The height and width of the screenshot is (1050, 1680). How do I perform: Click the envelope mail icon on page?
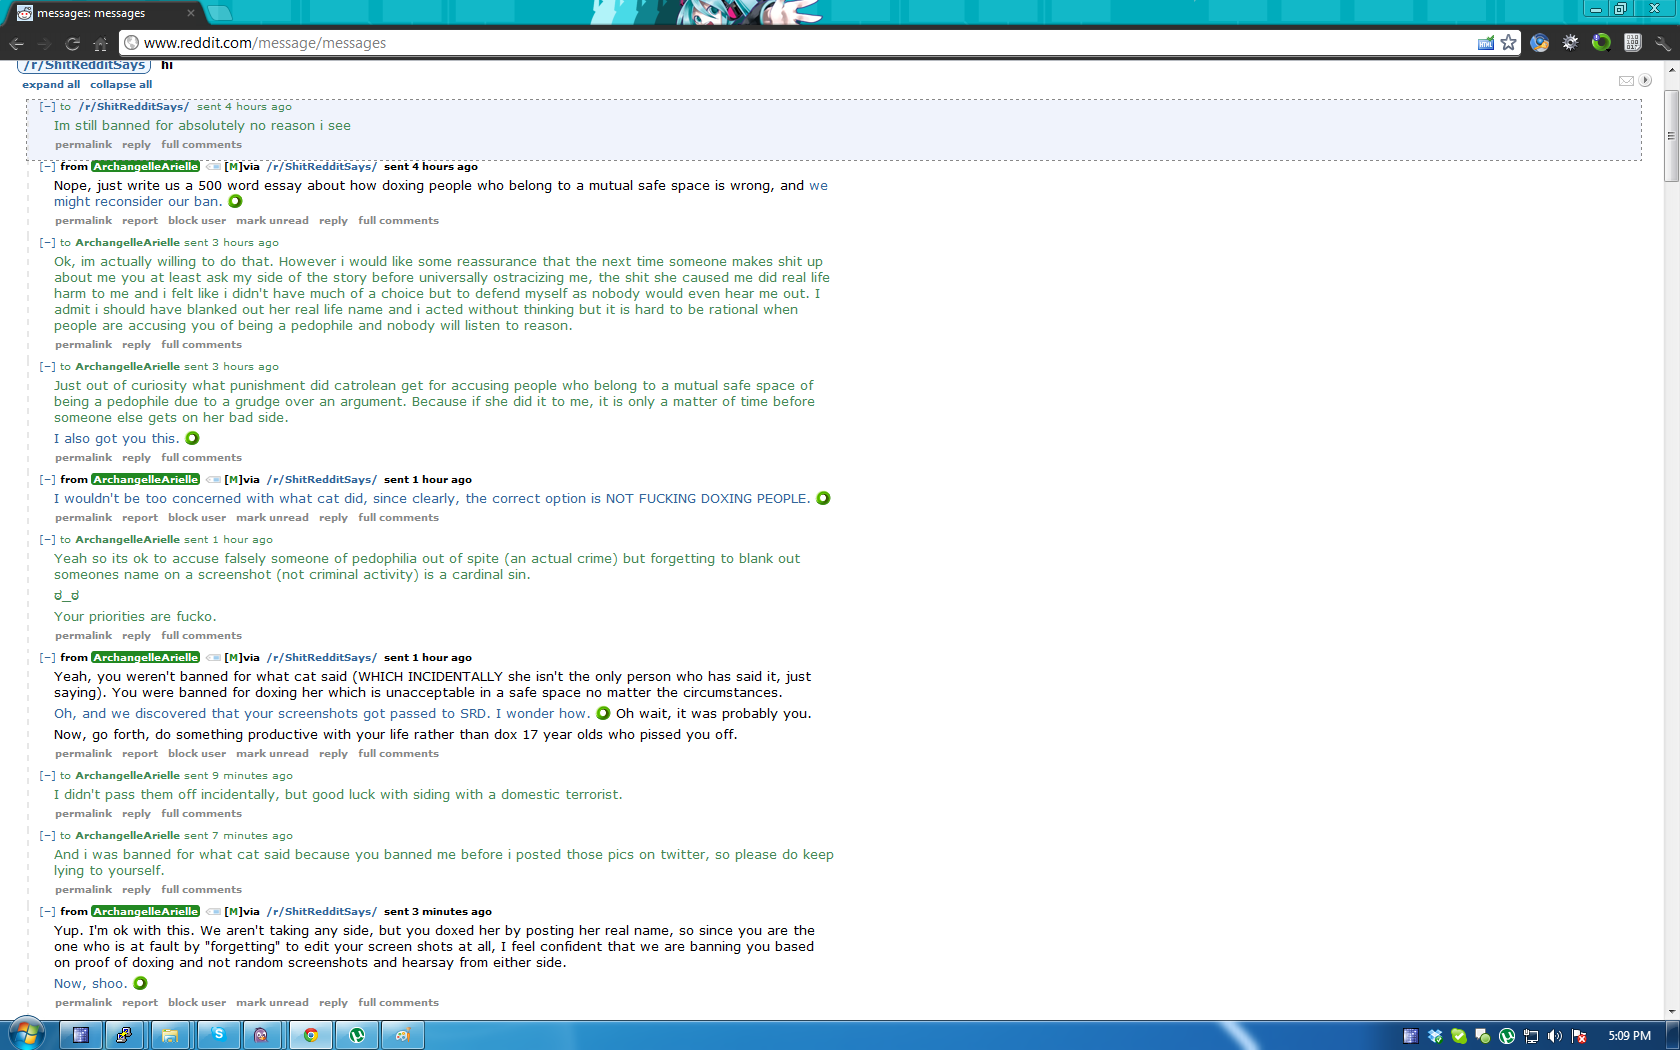(1626, 81)
